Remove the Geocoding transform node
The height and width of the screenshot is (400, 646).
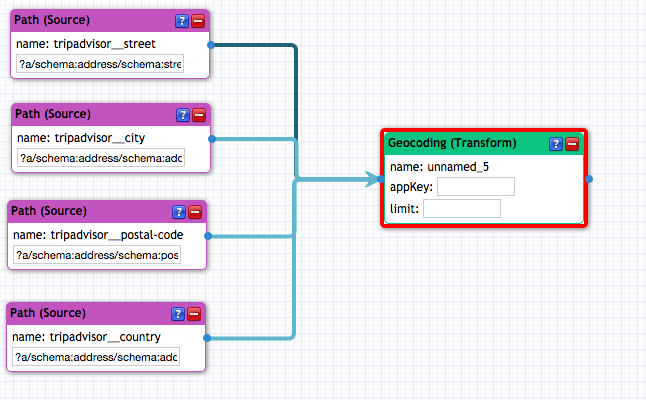(x=572, y=144)
